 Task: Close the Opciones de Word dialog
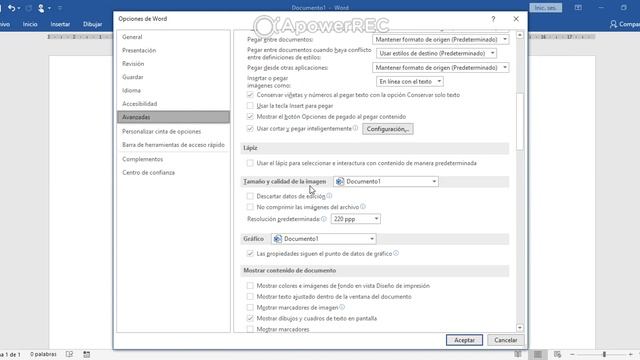pos(516,19)
